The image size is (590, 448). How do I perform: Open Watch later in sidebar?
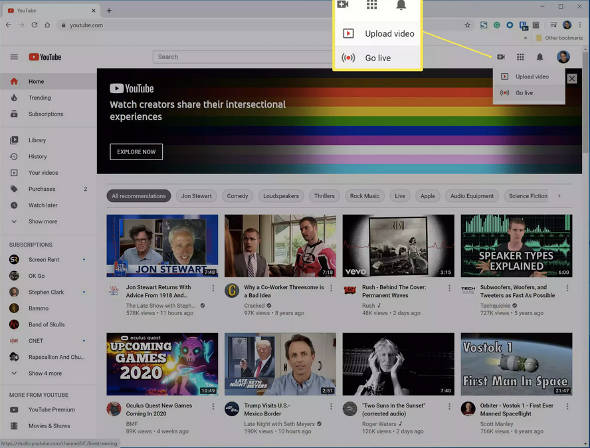(x=48, y=205)
